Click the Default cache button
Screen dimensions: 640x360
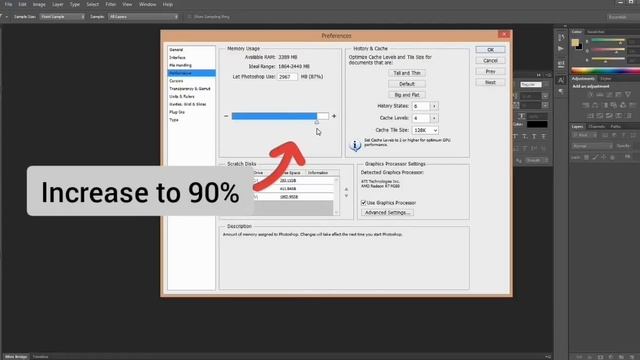click(x=407, y=84)
